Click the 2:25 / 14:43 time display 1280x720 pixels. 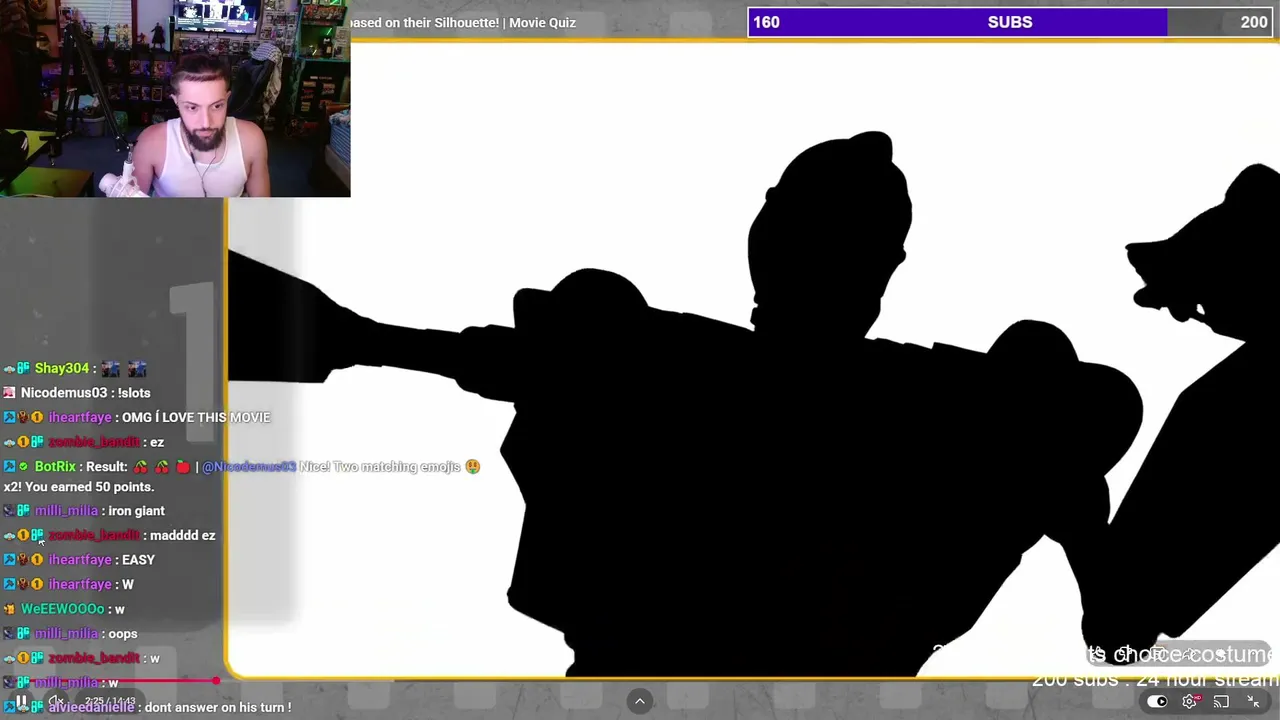point(110,702)
